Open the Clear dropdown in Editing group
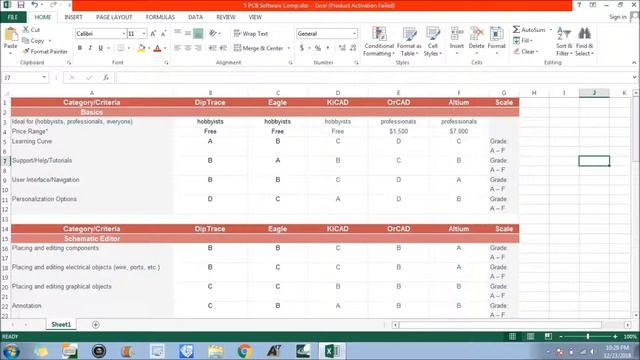Screen dimensions: 640x360 tap(526, 51)
